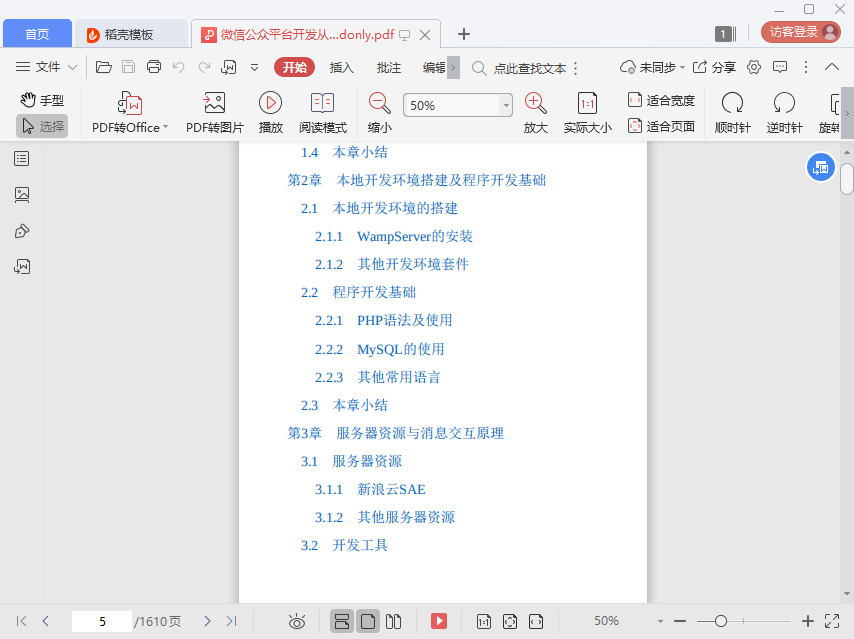Start presentation with red play button
Image resolution: width=854 pixels, height=639 pixels.
(x=439, y=621)
